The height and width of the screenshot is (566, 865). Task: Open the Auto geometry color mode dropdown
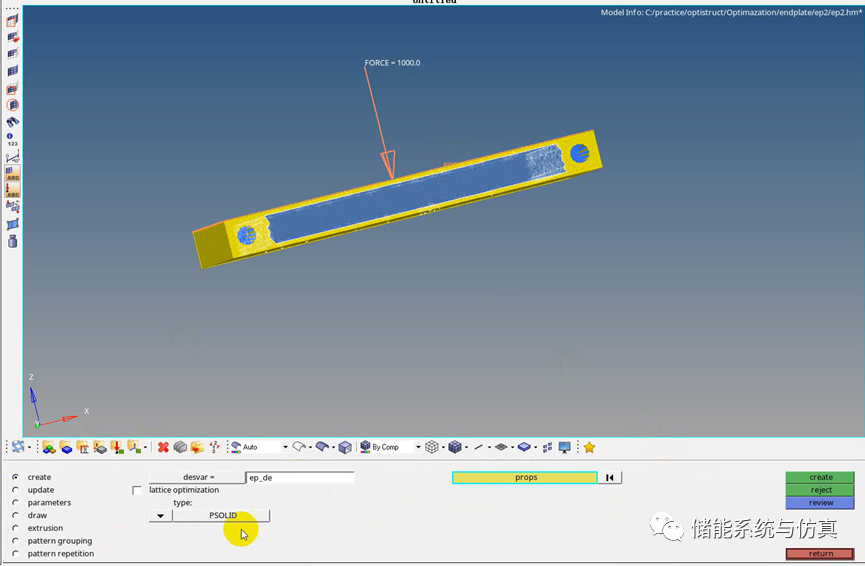pos(285,447)
